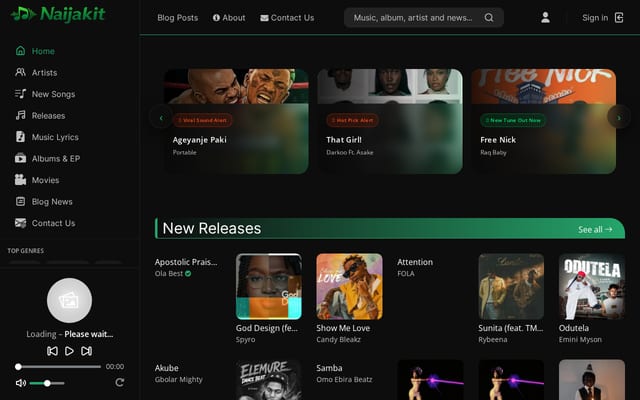This screenshot has height=400, width=640.
Task: Open Raq Baby artist text
Action: (493, 152)
